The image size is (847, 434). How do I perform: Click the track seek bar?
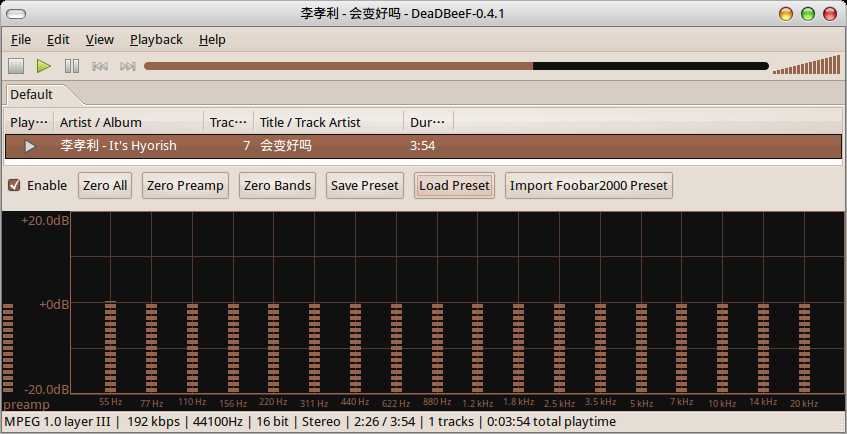[456, 66]
